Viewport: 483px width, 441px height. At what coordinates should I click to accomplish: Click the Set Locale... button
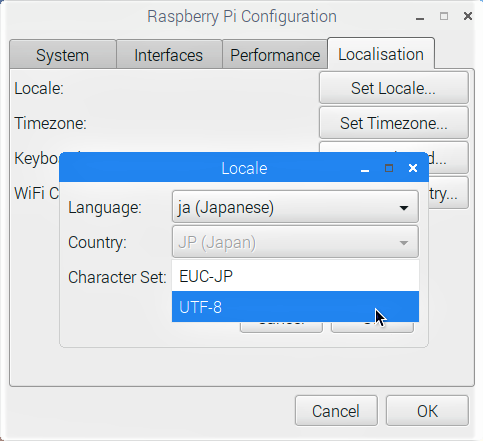[x=394, y=88]
